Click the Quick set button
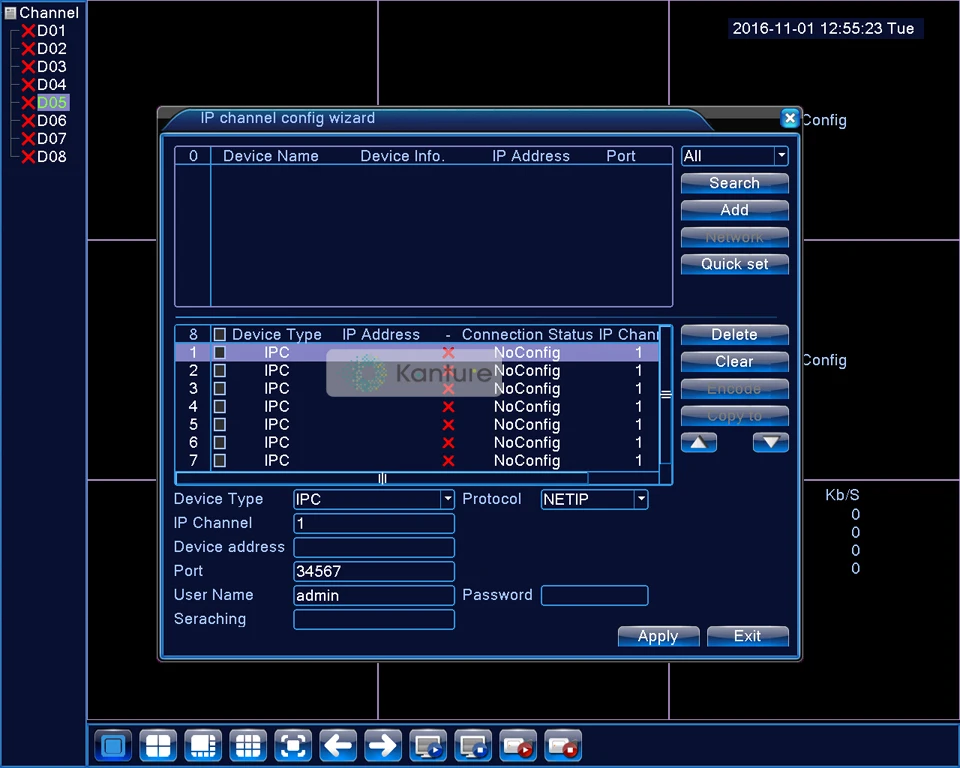This screenshot has width=960, height=768. (734, 264)
